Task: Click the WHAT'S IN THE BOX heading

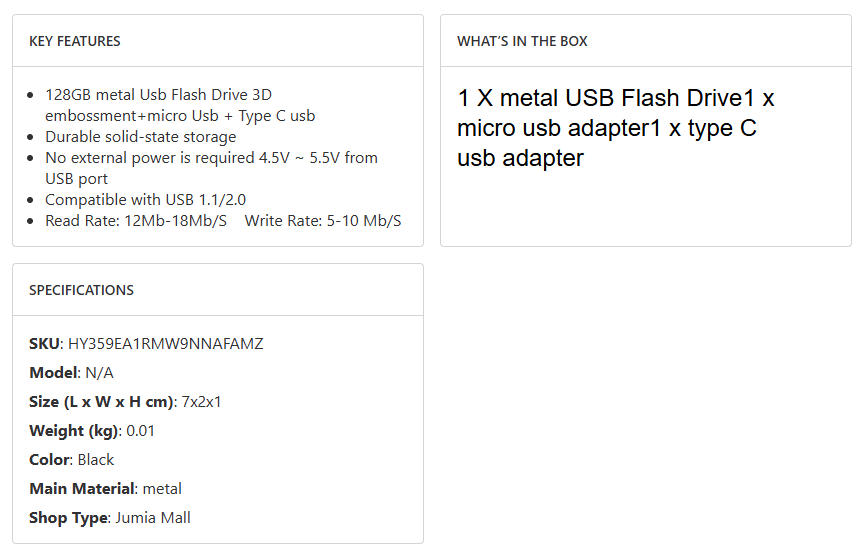Action: [522, 41]
